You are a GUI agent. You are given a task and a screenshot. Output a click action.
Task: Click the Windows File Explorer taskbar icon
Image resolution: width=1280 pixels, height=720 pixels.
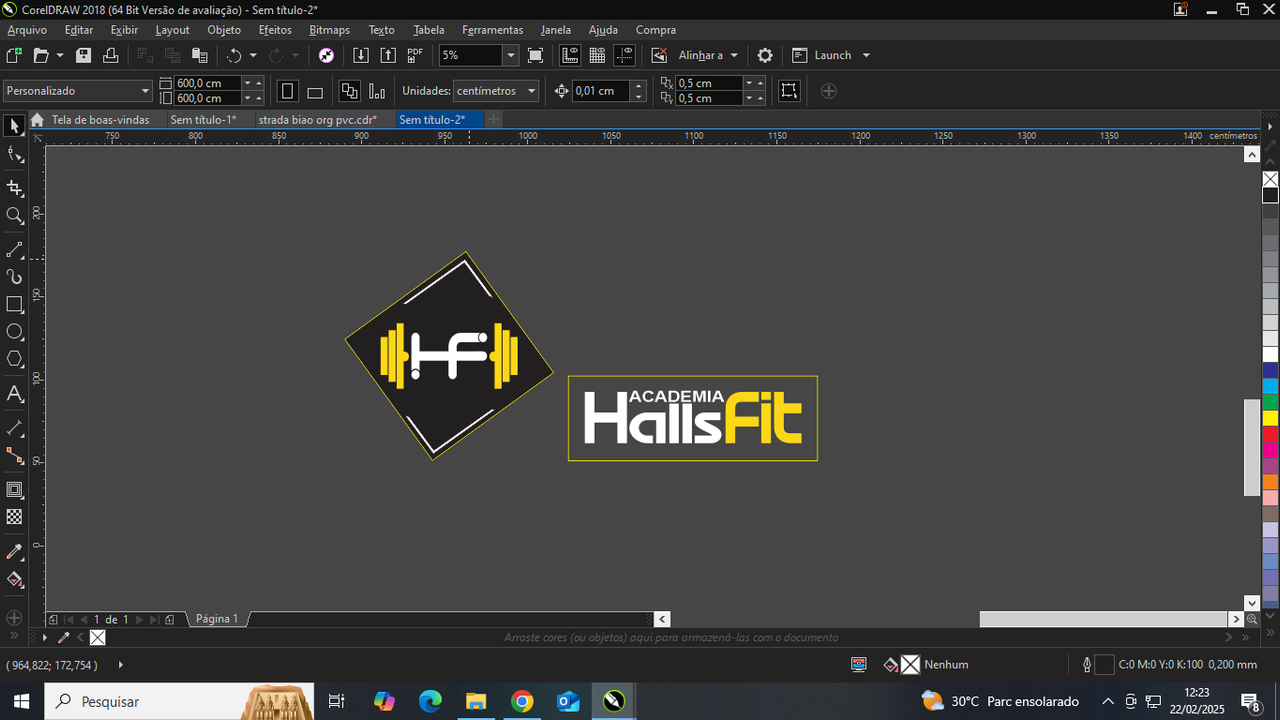[476, 701]
